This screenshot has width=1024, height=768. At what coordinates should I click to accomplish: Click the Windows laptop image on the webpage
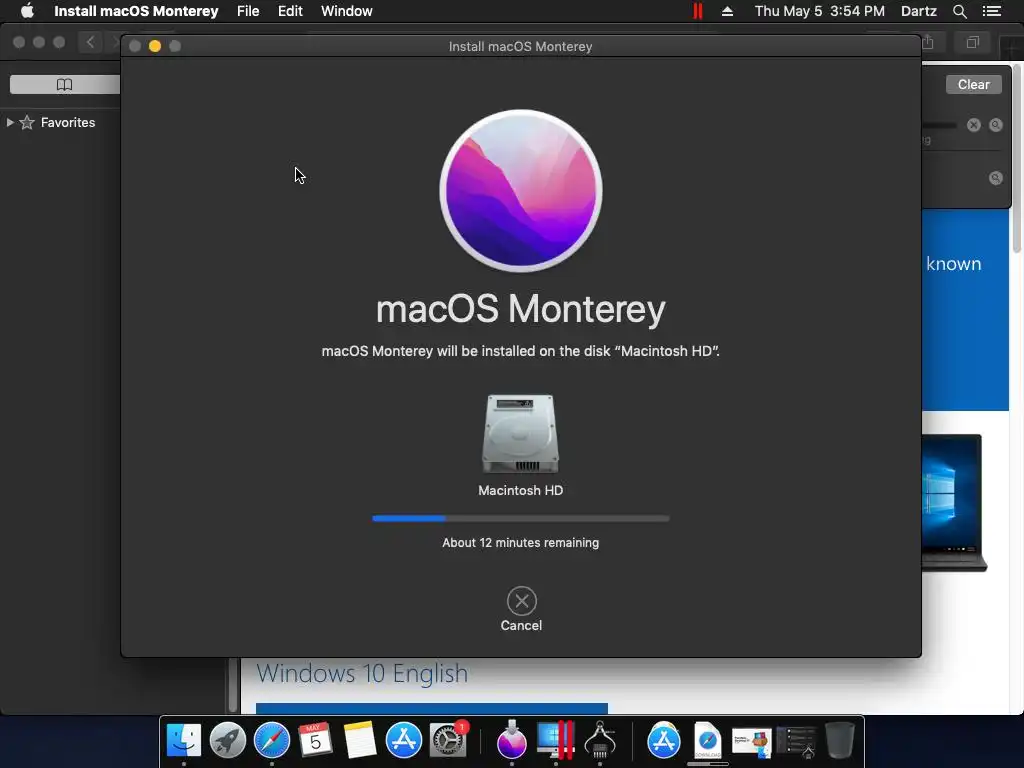pyautogui.click(x=953, y=502)
